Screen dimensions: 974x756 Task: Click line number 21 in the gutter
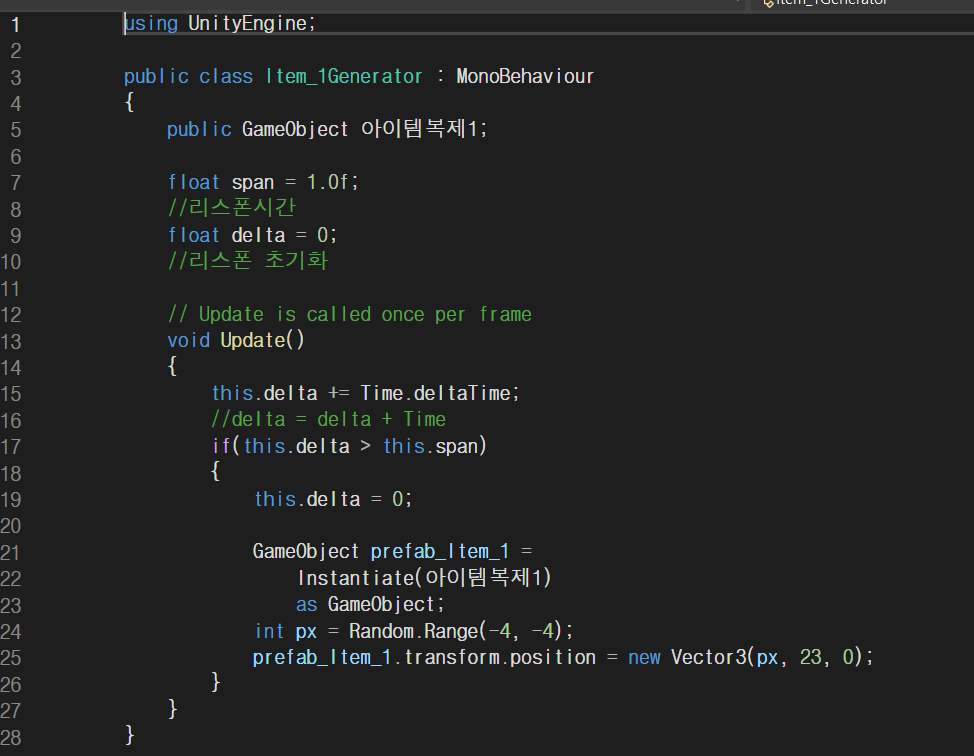[x=11, y=553]
